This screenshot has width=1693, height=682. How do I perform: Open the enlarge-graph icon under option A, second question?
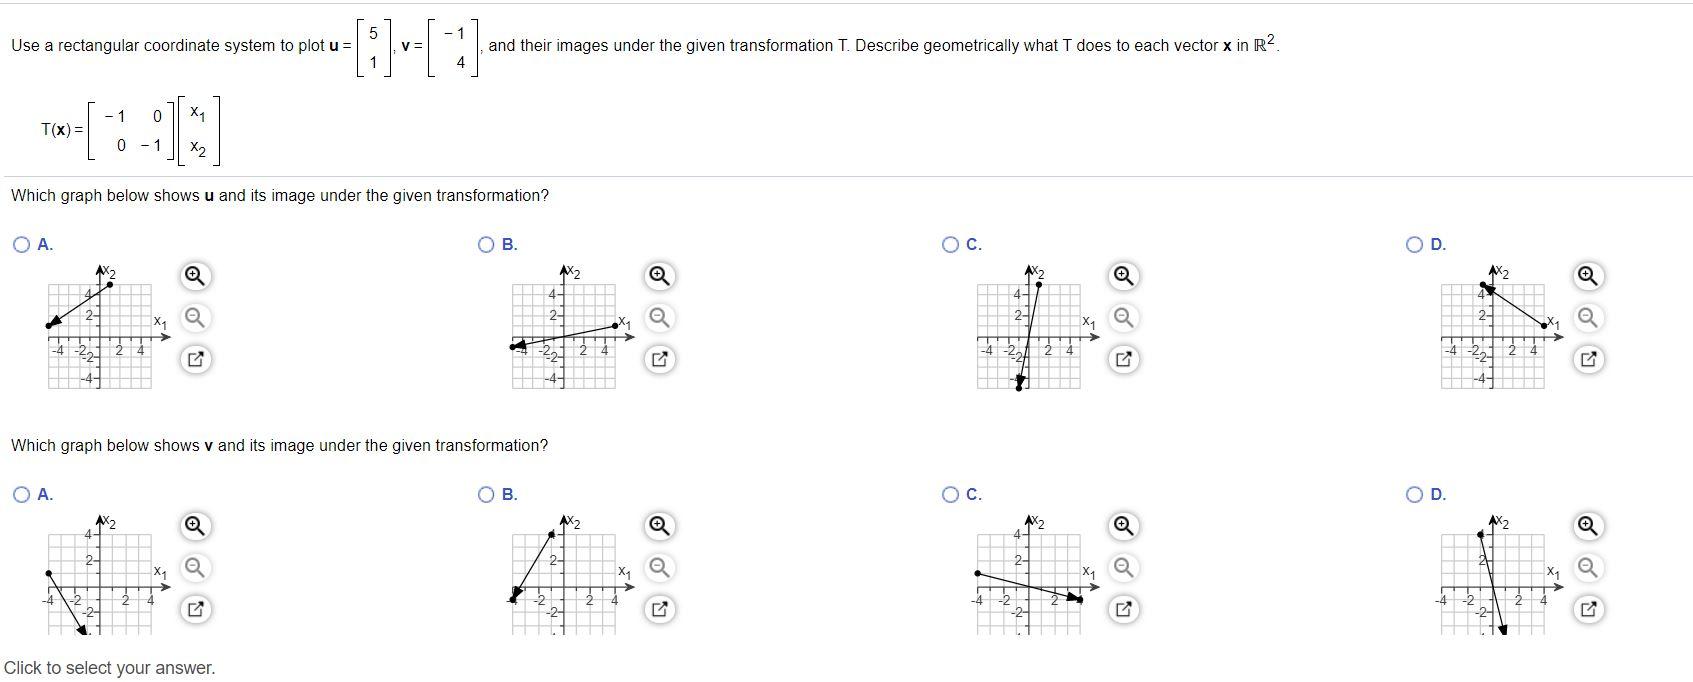pyautogui.click(x=194, y=608)
